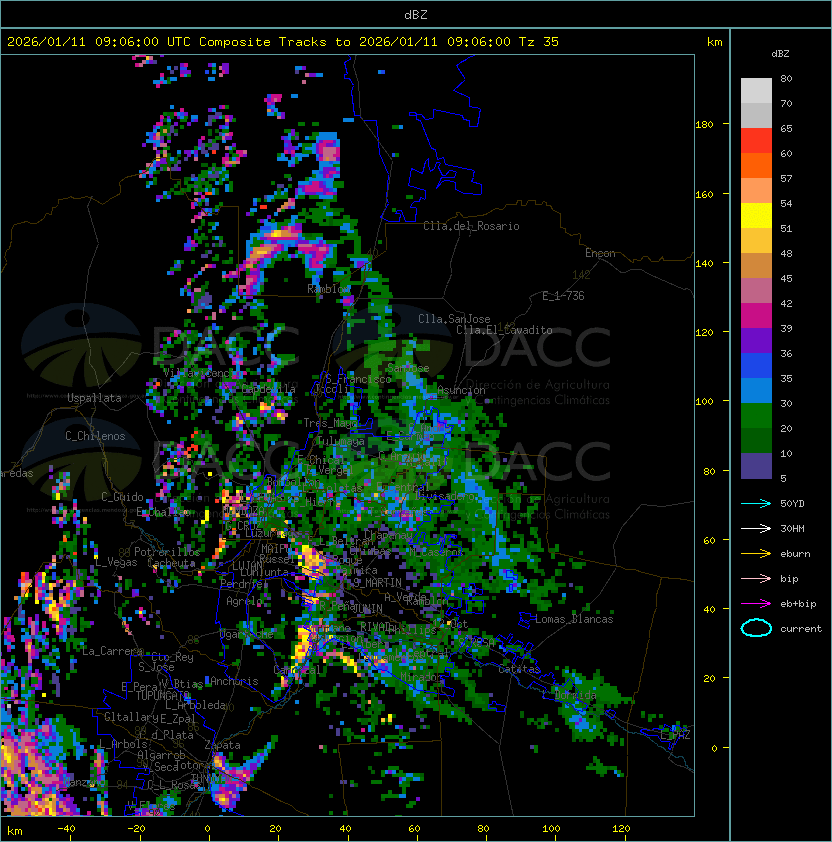Image resolution: width=832 pixels, height=842 pixels.
Task: Click the 'Potrerillos' map label
Action: 167,552
